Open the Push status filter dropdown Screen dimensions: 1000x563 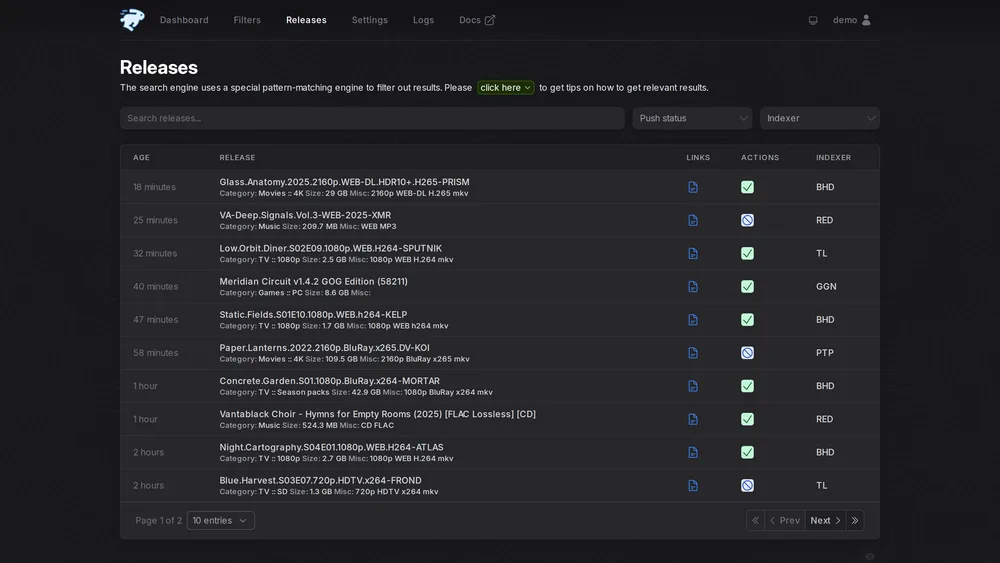click(692, 118)
